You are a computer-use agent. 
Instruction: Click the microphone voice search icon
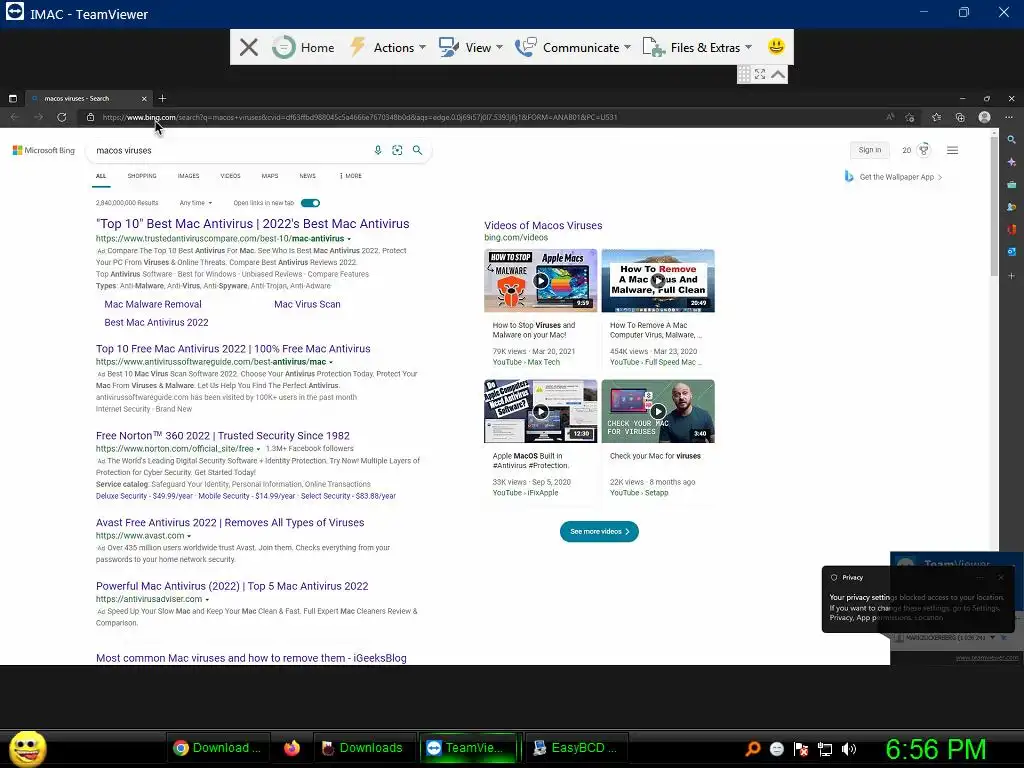point(377,150)
